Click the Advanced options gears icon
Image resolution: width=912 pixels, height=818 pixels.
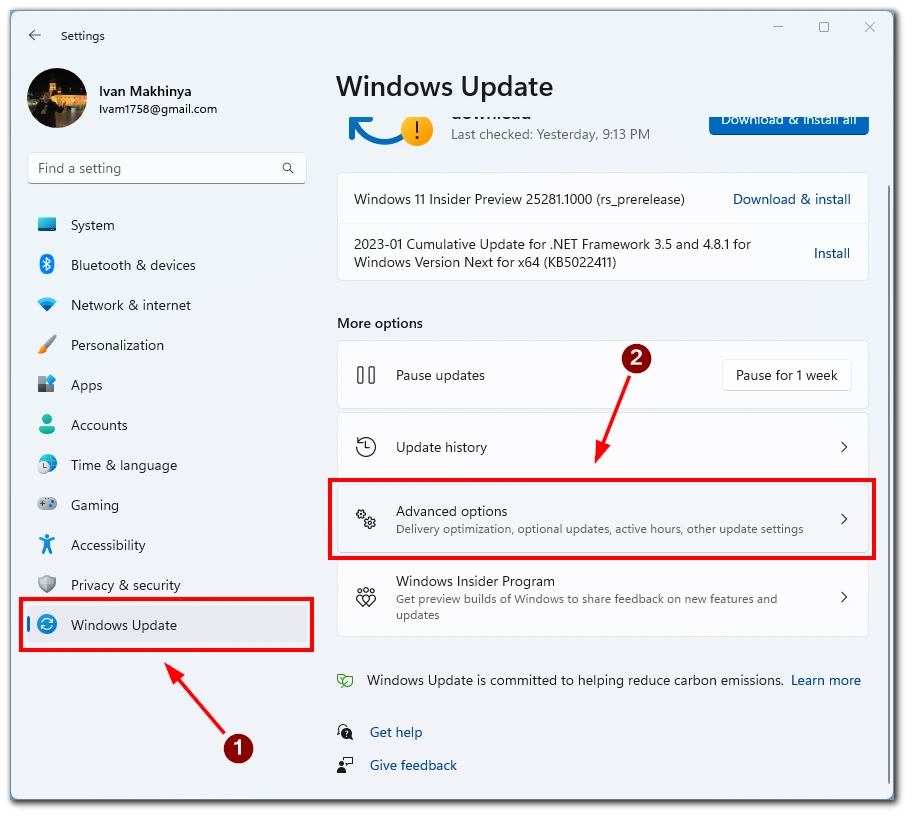click(x=366, y=518)
